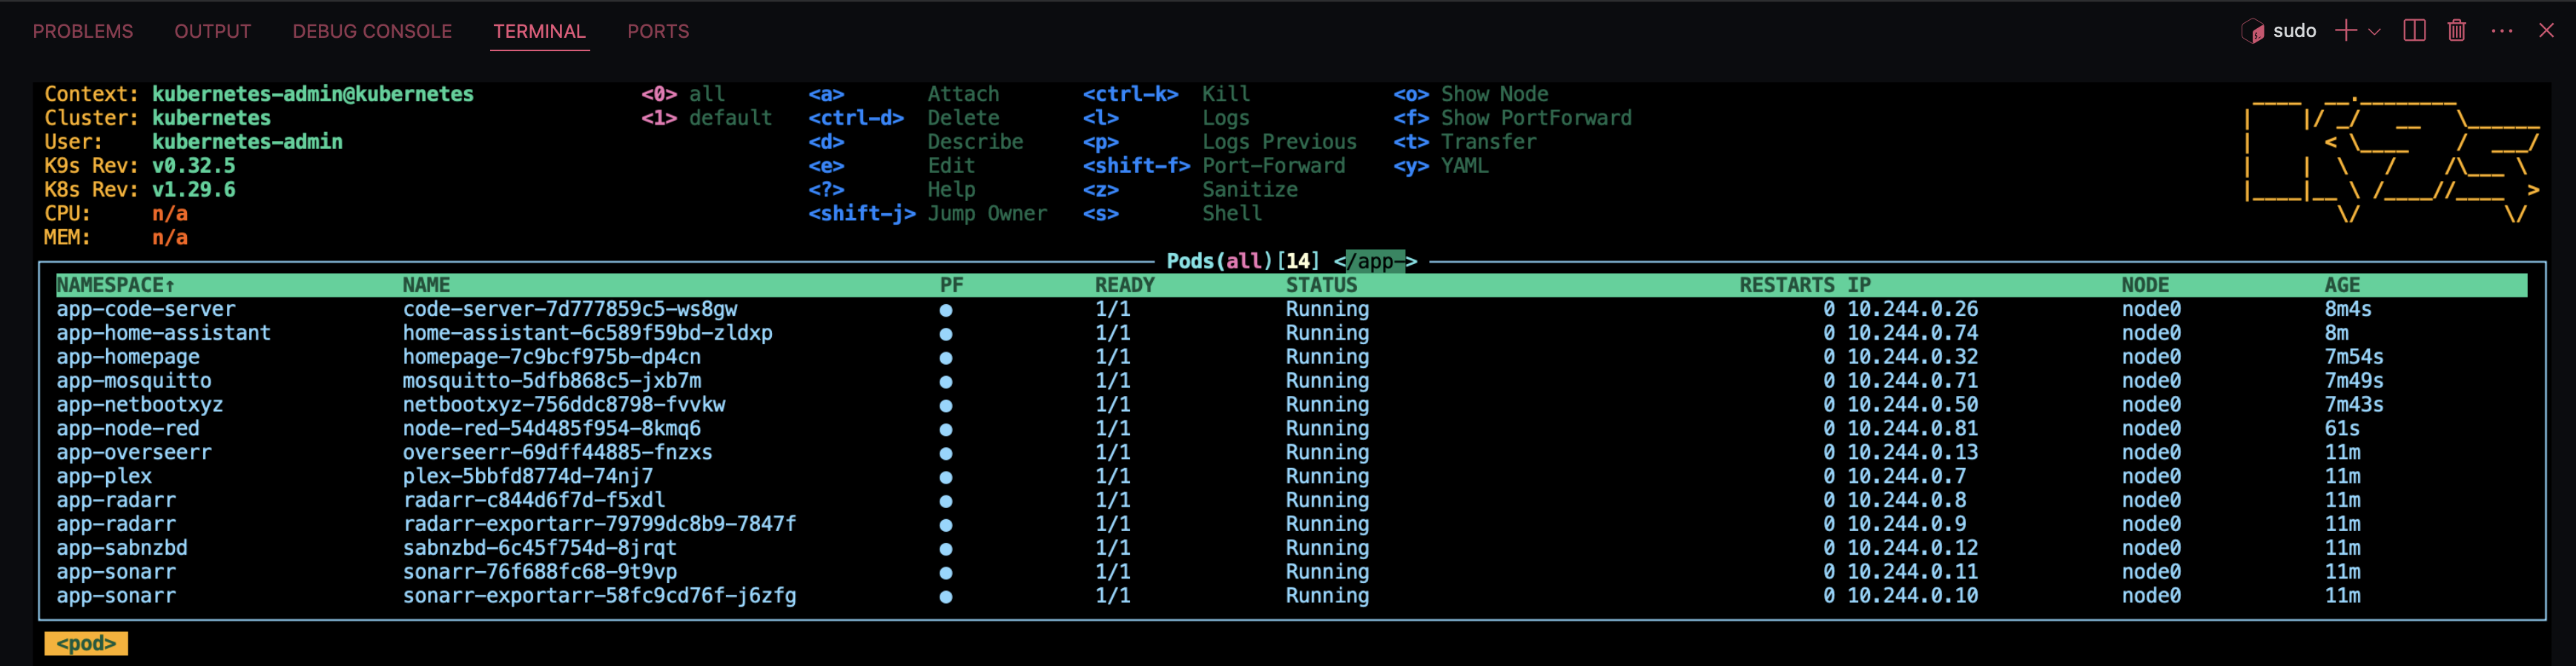Click the STATUS column header
The image size is (2576, 666).
[1321, 285]
